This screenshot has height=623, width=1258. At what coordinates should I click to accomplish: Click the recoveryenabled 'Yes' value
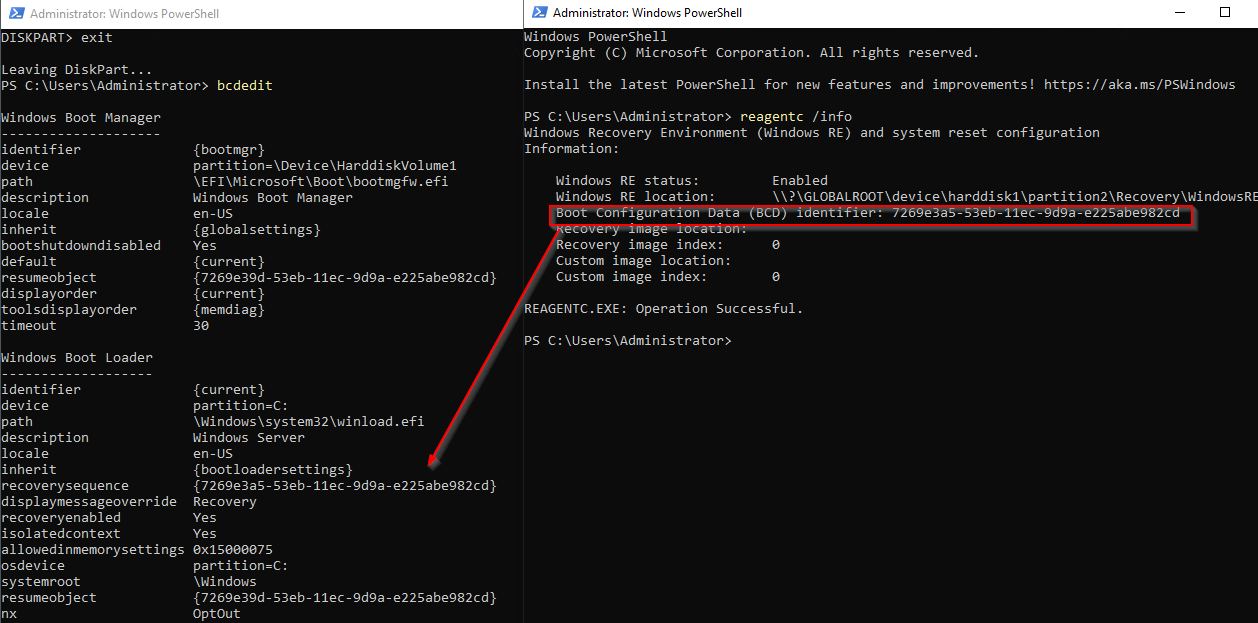(x=205, y=518)
